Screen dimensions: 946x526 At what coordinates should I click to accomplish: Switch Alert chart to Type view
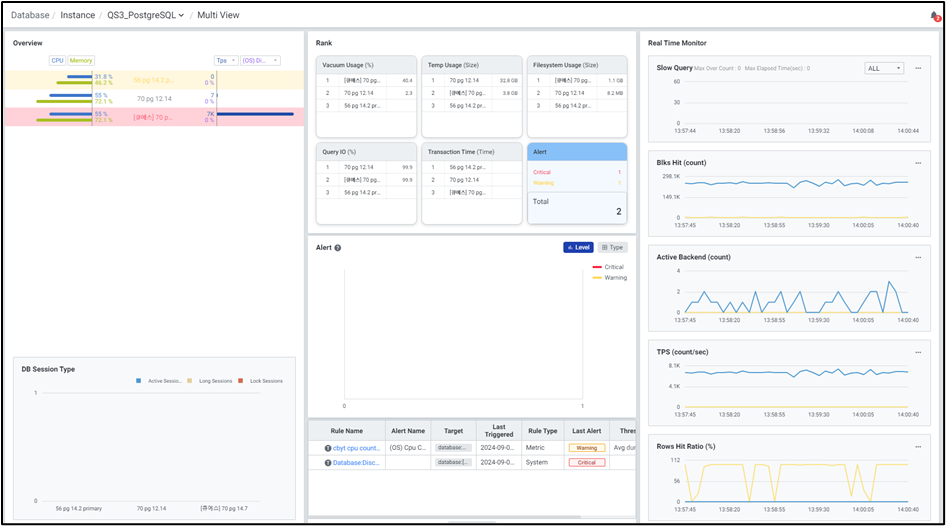point(613,247)
